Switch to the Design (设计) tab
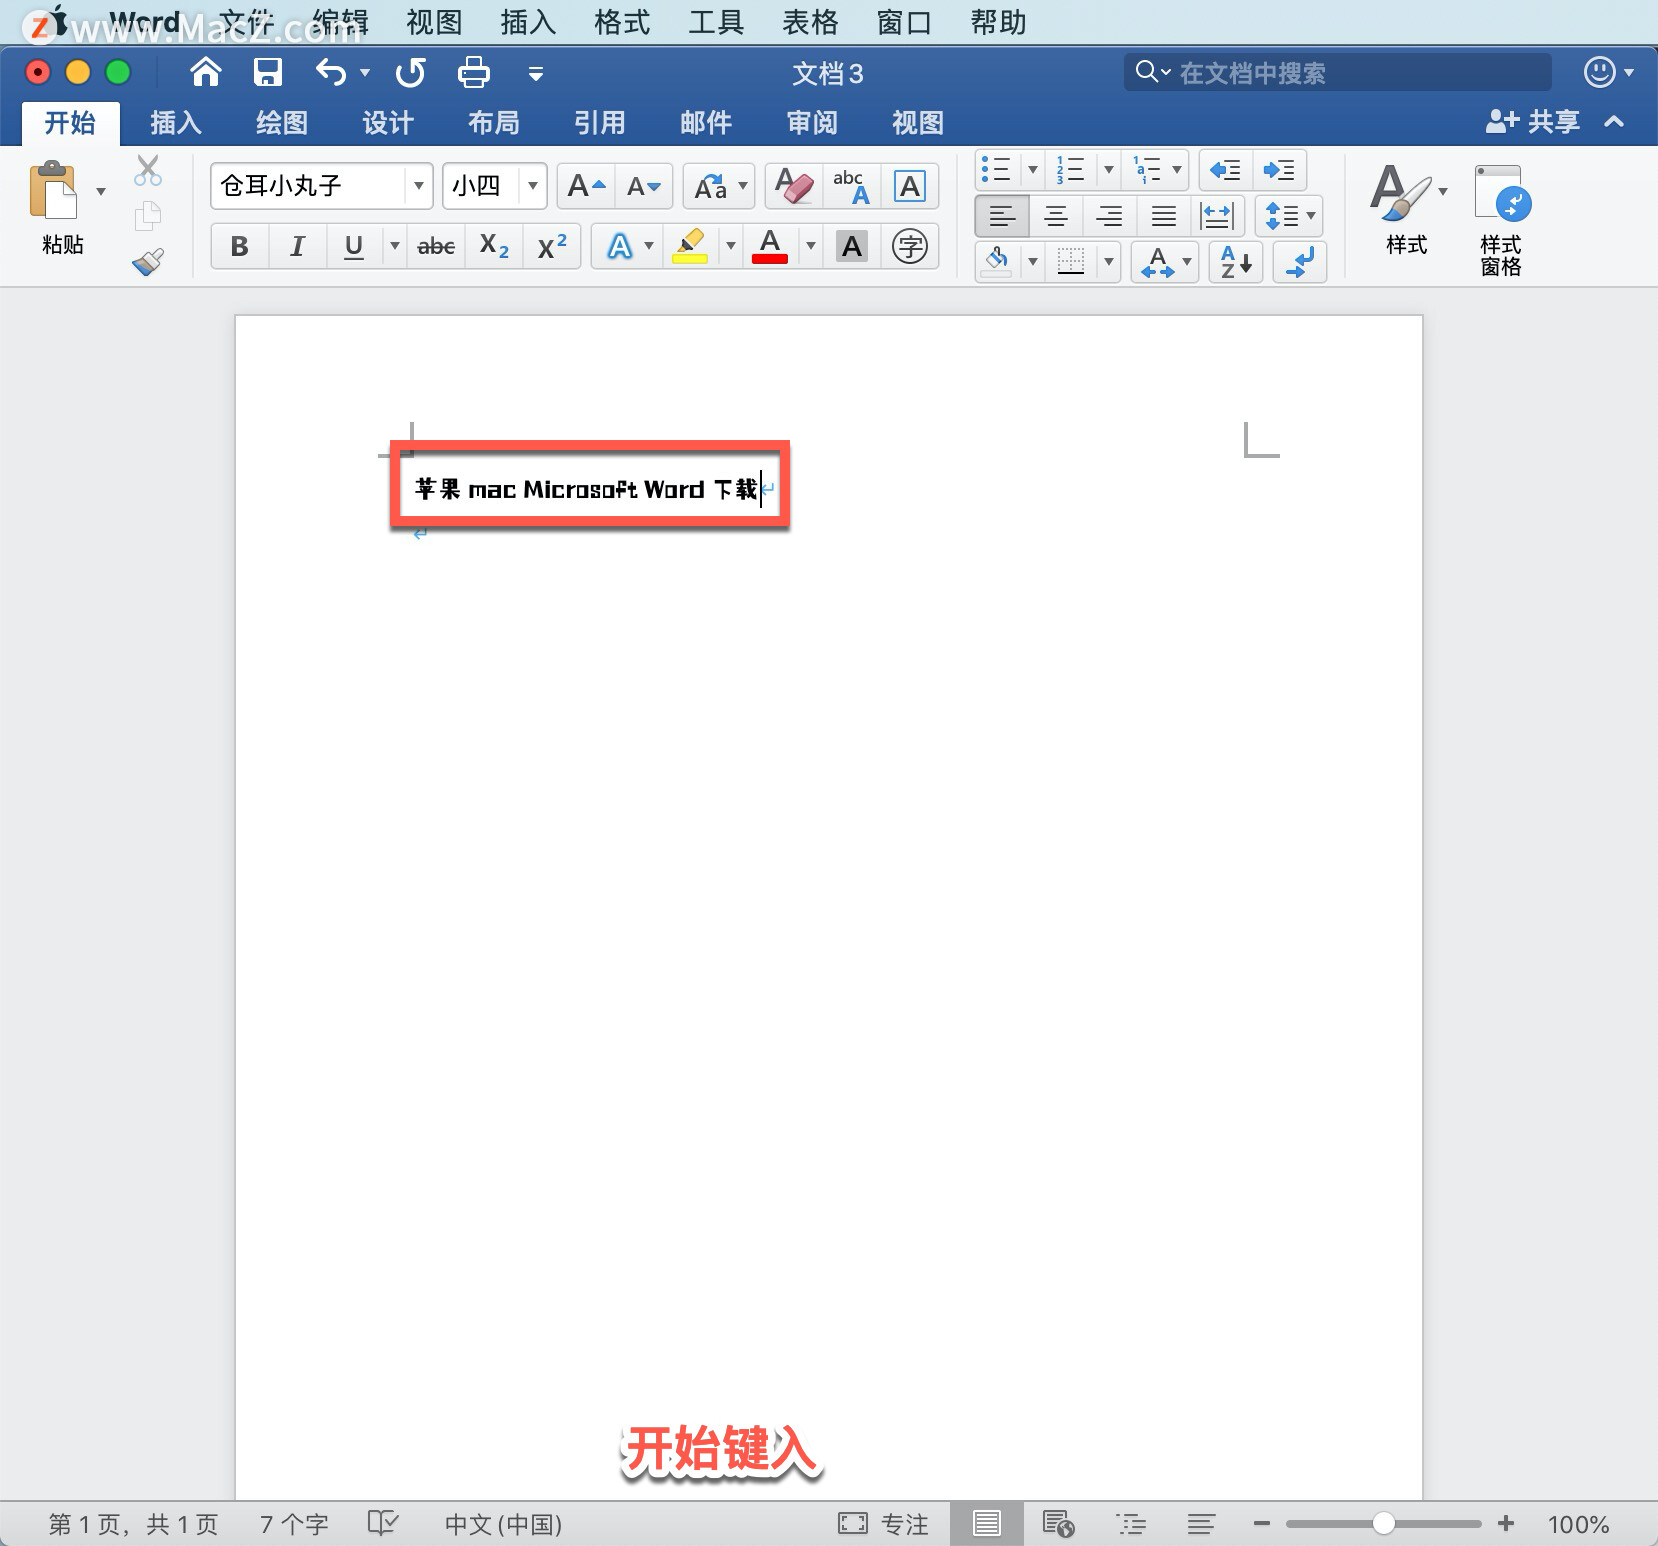The image size is (1658, 1546). pyautogui.click(x=388, y=123)
